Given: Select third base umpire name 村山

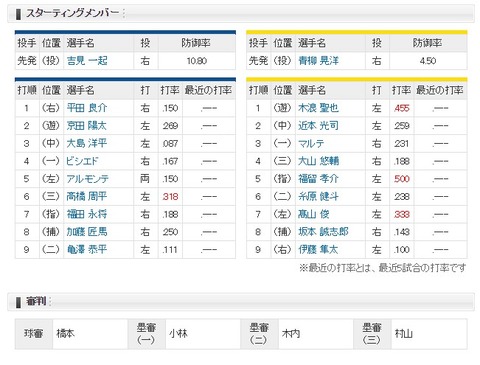Looking at the screenshot, I should (x=404, y=333).
